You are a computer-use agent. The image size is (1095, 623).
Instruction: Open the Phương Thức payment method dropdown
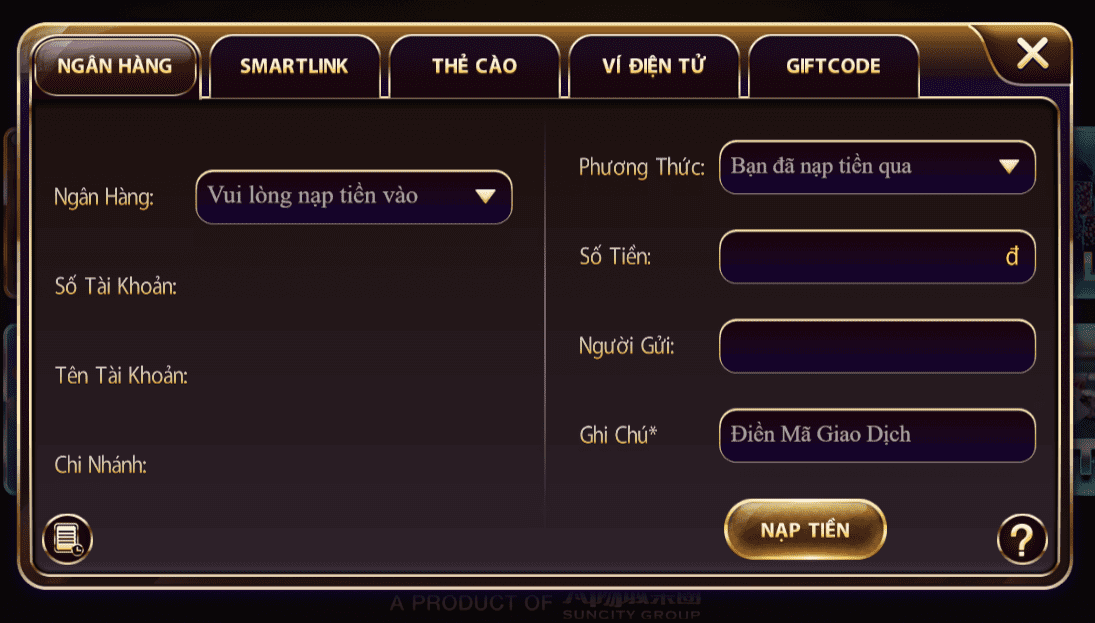pos(877,167)
